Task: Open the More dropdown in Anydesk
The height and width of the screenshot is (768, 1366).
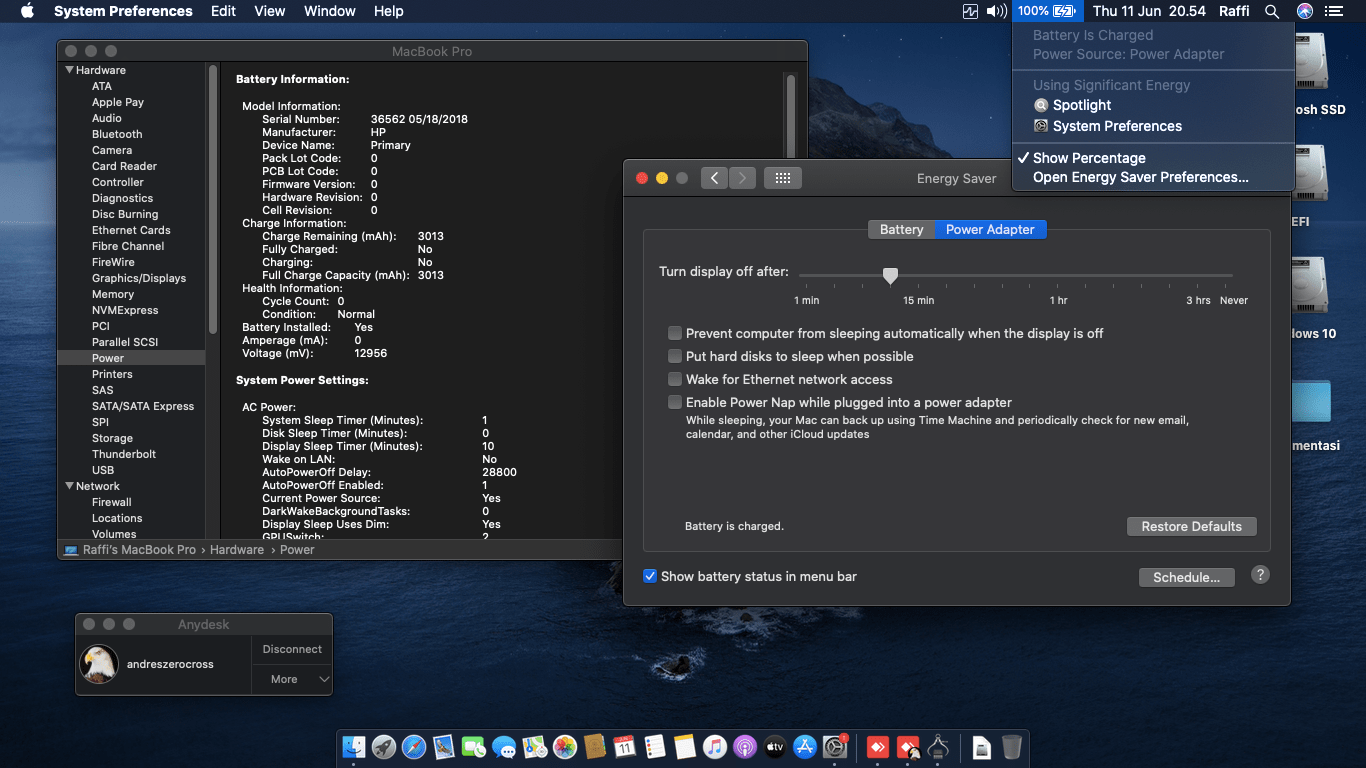Action: (x=292, y=679)
